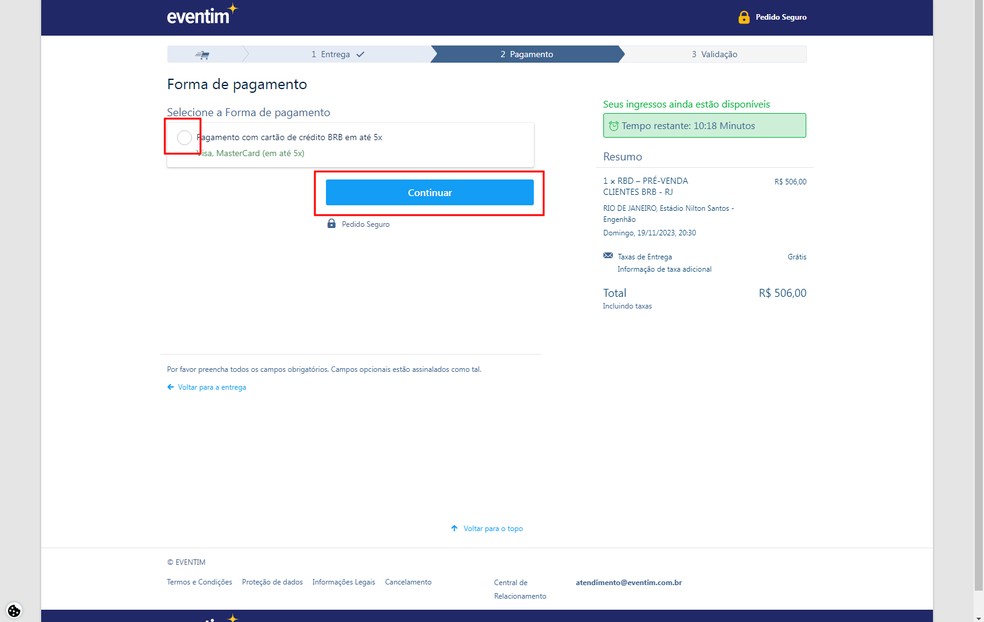Go back to step 1 Entrega
Image resolution: width=984 pixels, height=622 pixels.
pyautogui.click(x=337, y=55)
